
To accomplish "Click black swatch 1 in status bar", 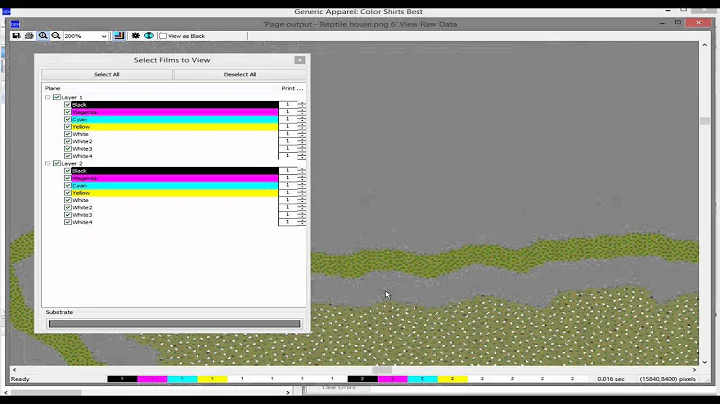I will pos(122,379).
